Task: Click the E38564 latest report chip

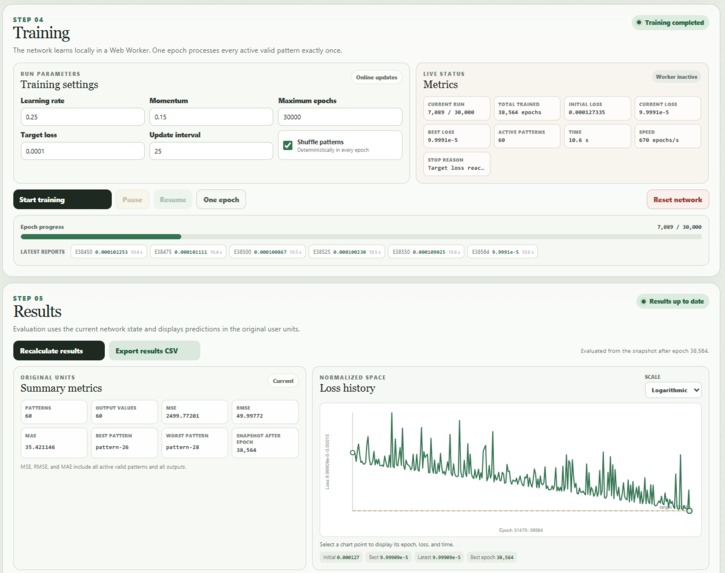Action: tap(502, 252)
